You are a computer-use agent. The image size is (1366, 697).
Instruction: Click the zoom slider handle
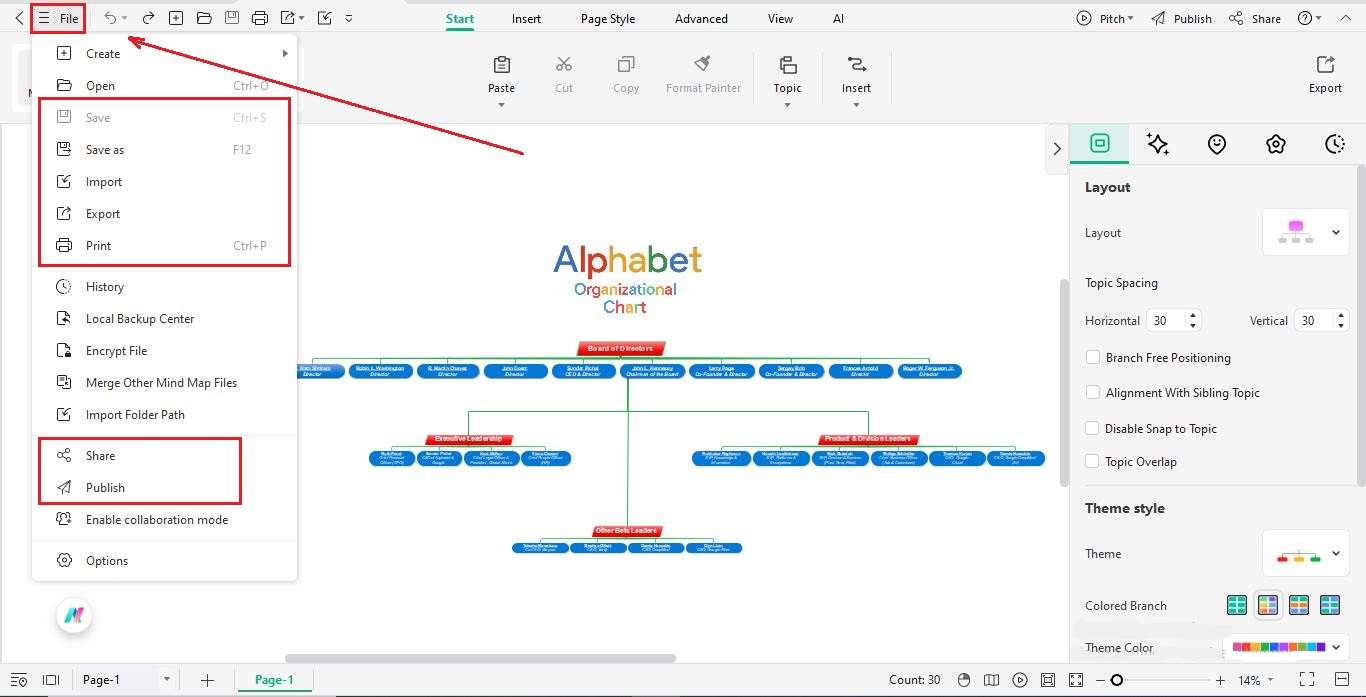(1116, 680)
